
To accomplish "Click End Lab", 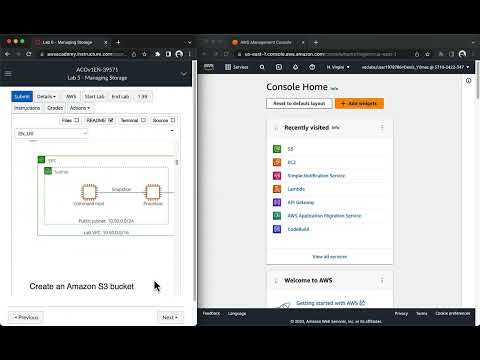I will tap(120, 97).
